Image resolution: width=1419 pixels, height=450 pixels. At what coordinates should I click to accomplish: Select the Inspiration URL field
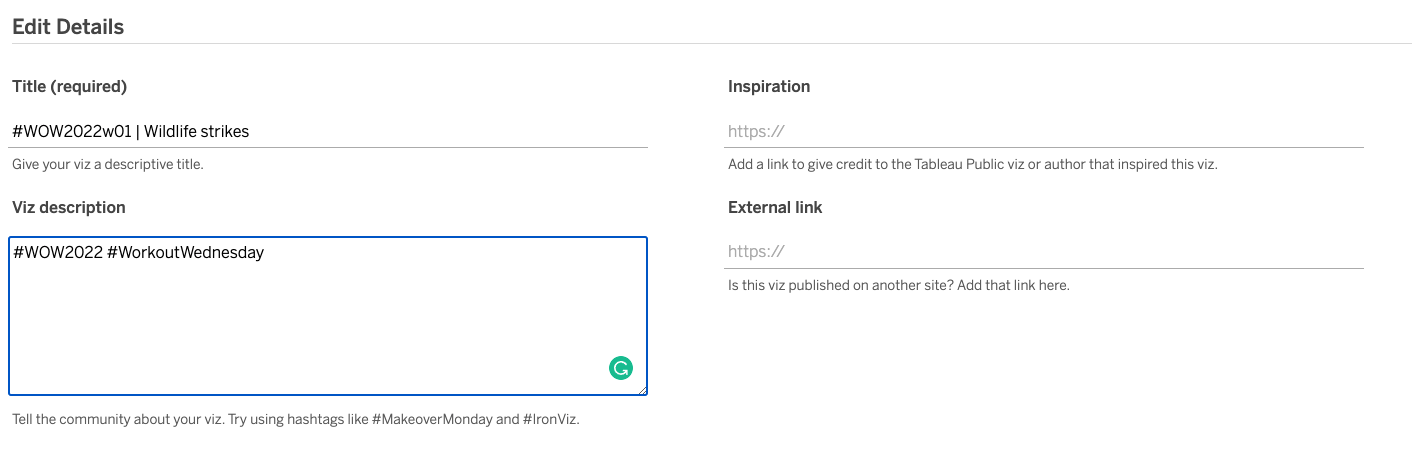[1045, 131]
